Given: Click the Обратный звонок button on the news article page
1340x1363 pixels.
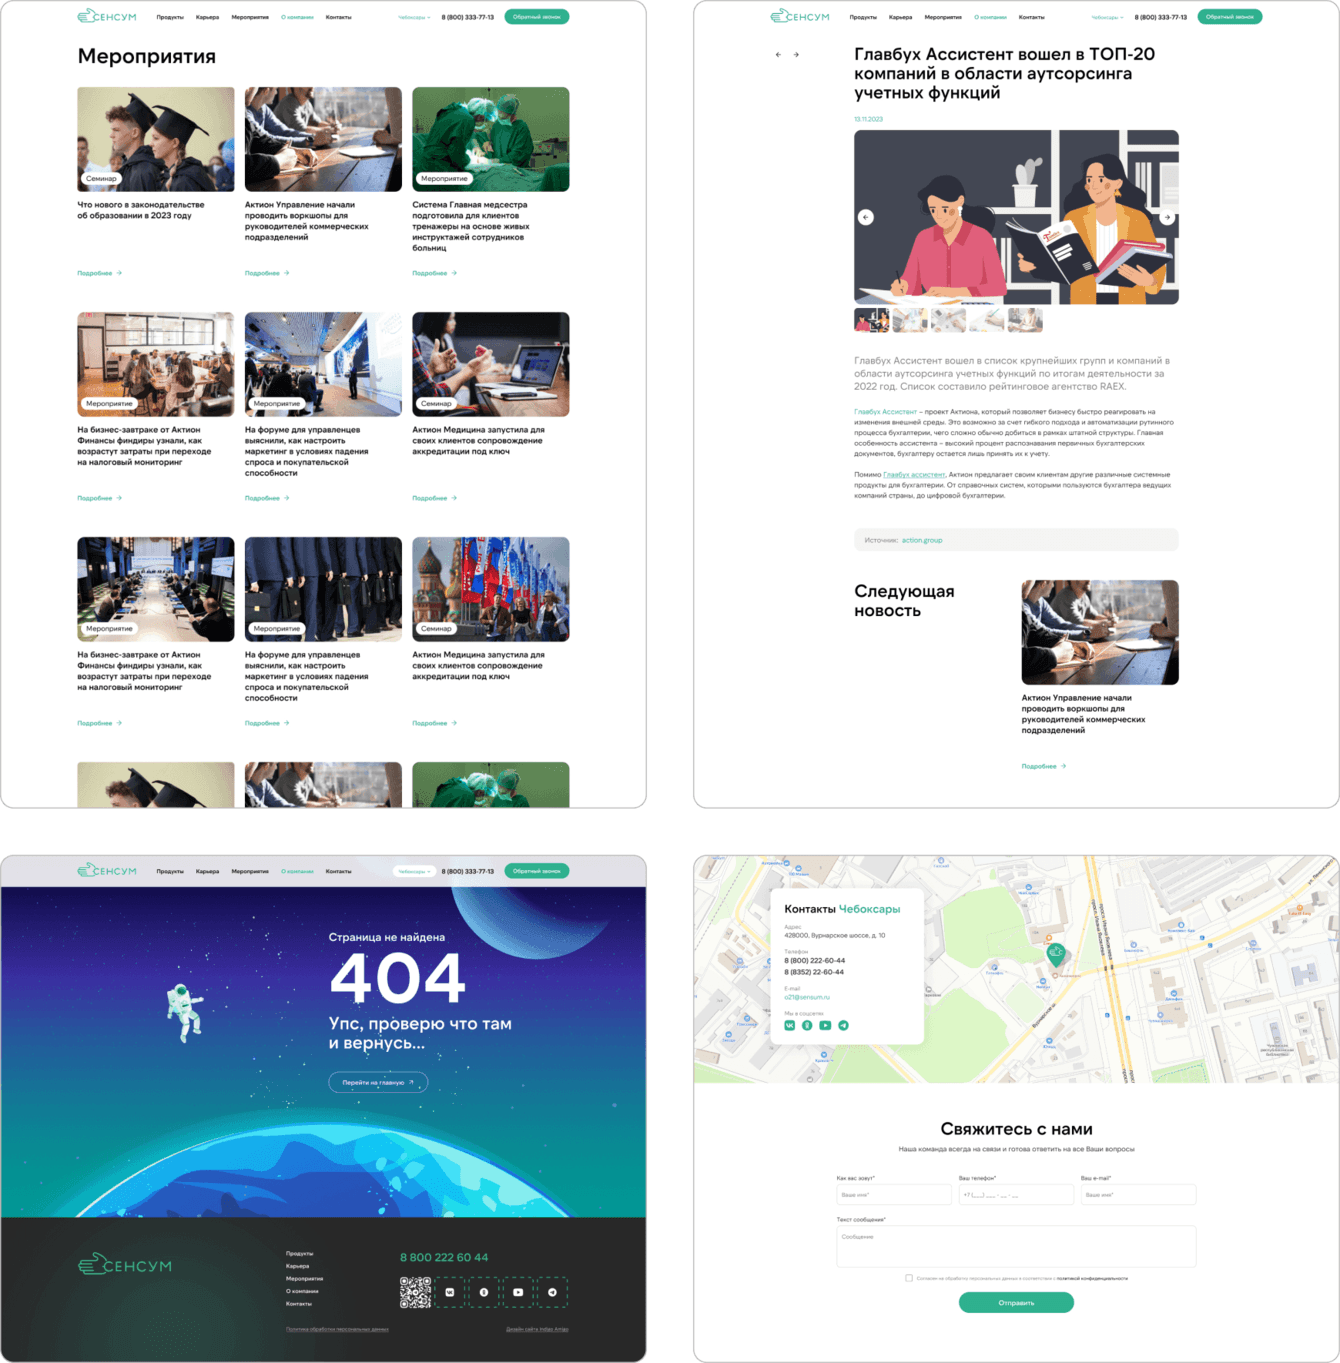Looking at the screenshot, I should tap(1230, 17).
